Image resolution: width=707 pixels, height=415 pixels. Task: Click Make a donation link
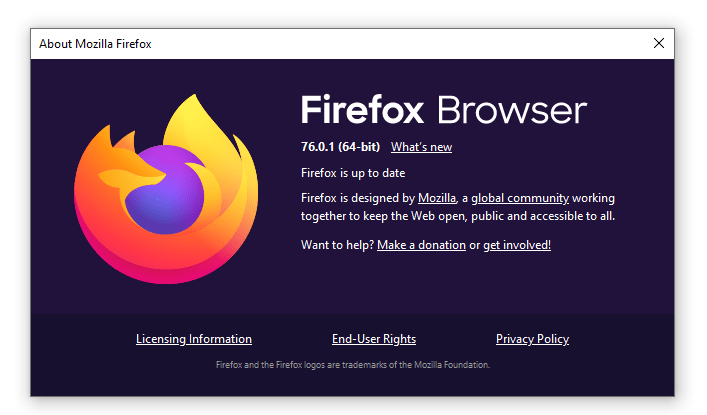[421, 245]
